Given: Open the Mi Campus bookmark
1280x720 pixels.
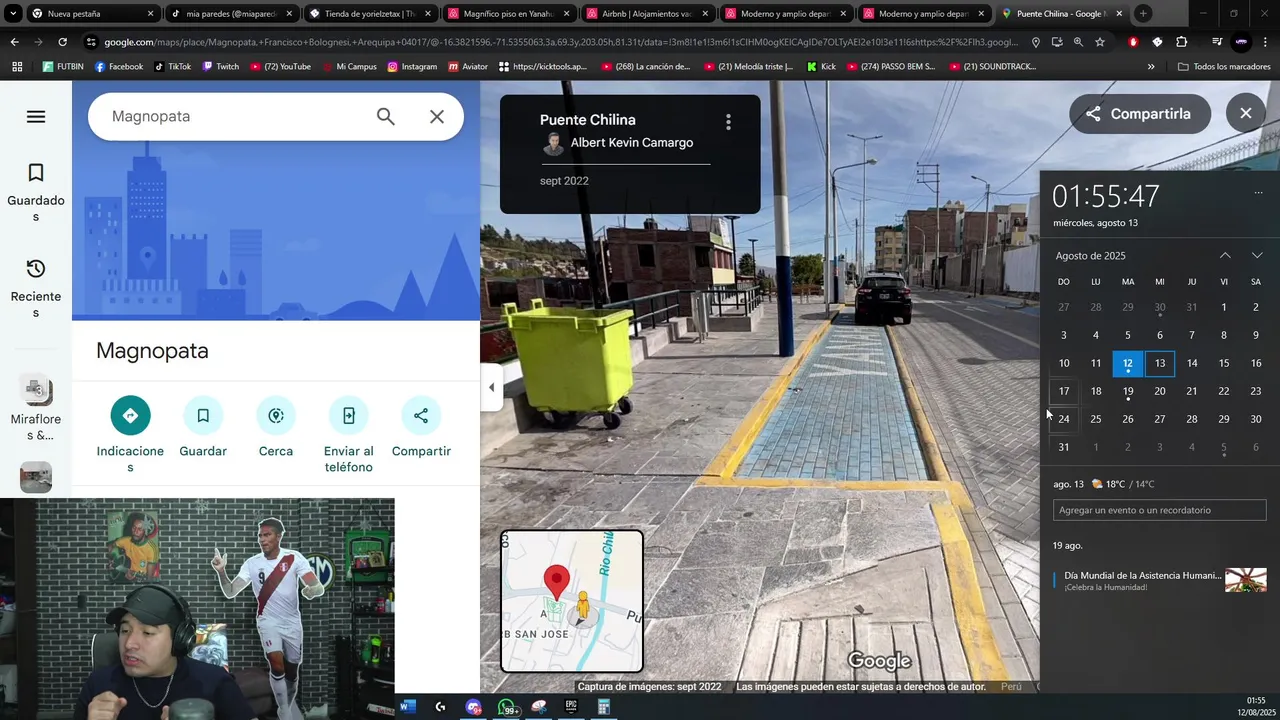Looking at the screenshot, I should tap(349, 67).
